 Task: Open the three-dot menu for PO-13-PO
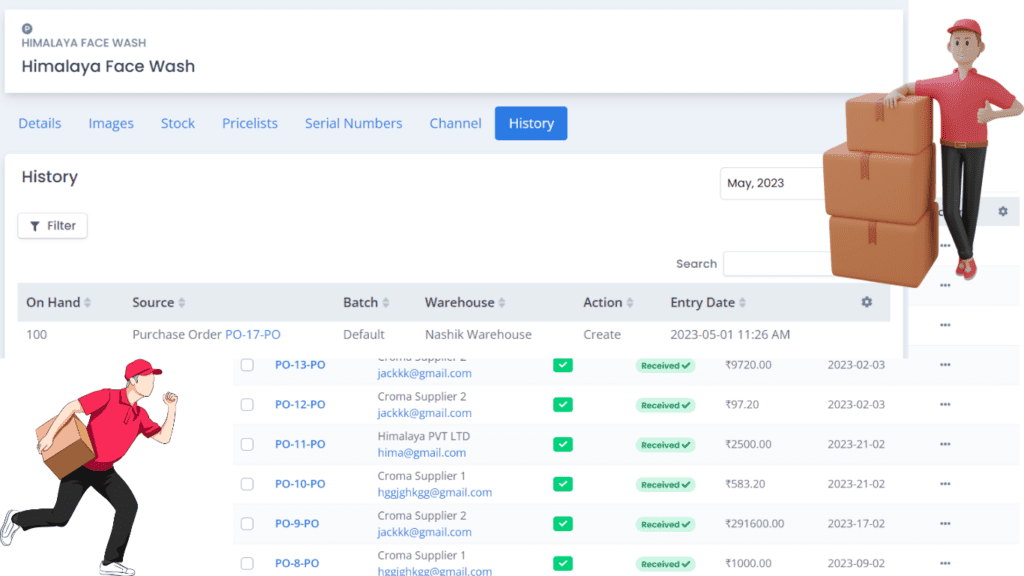point(945,364)
